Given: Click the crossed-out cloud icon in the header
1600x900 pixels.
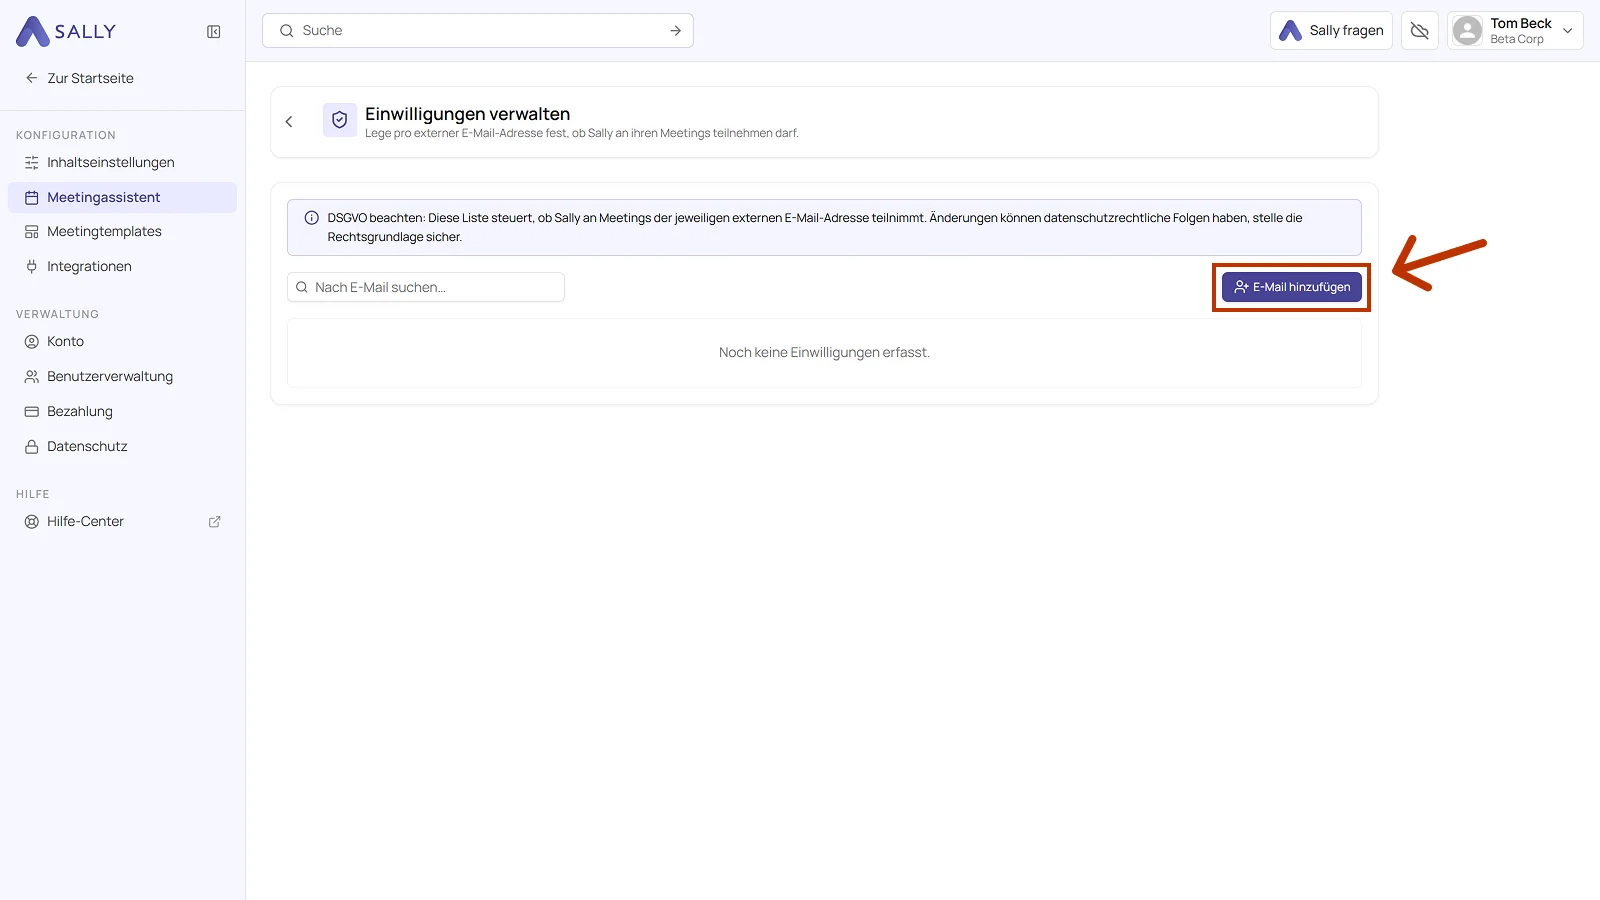Looking at the screenshot, I should coord(1419,31).
